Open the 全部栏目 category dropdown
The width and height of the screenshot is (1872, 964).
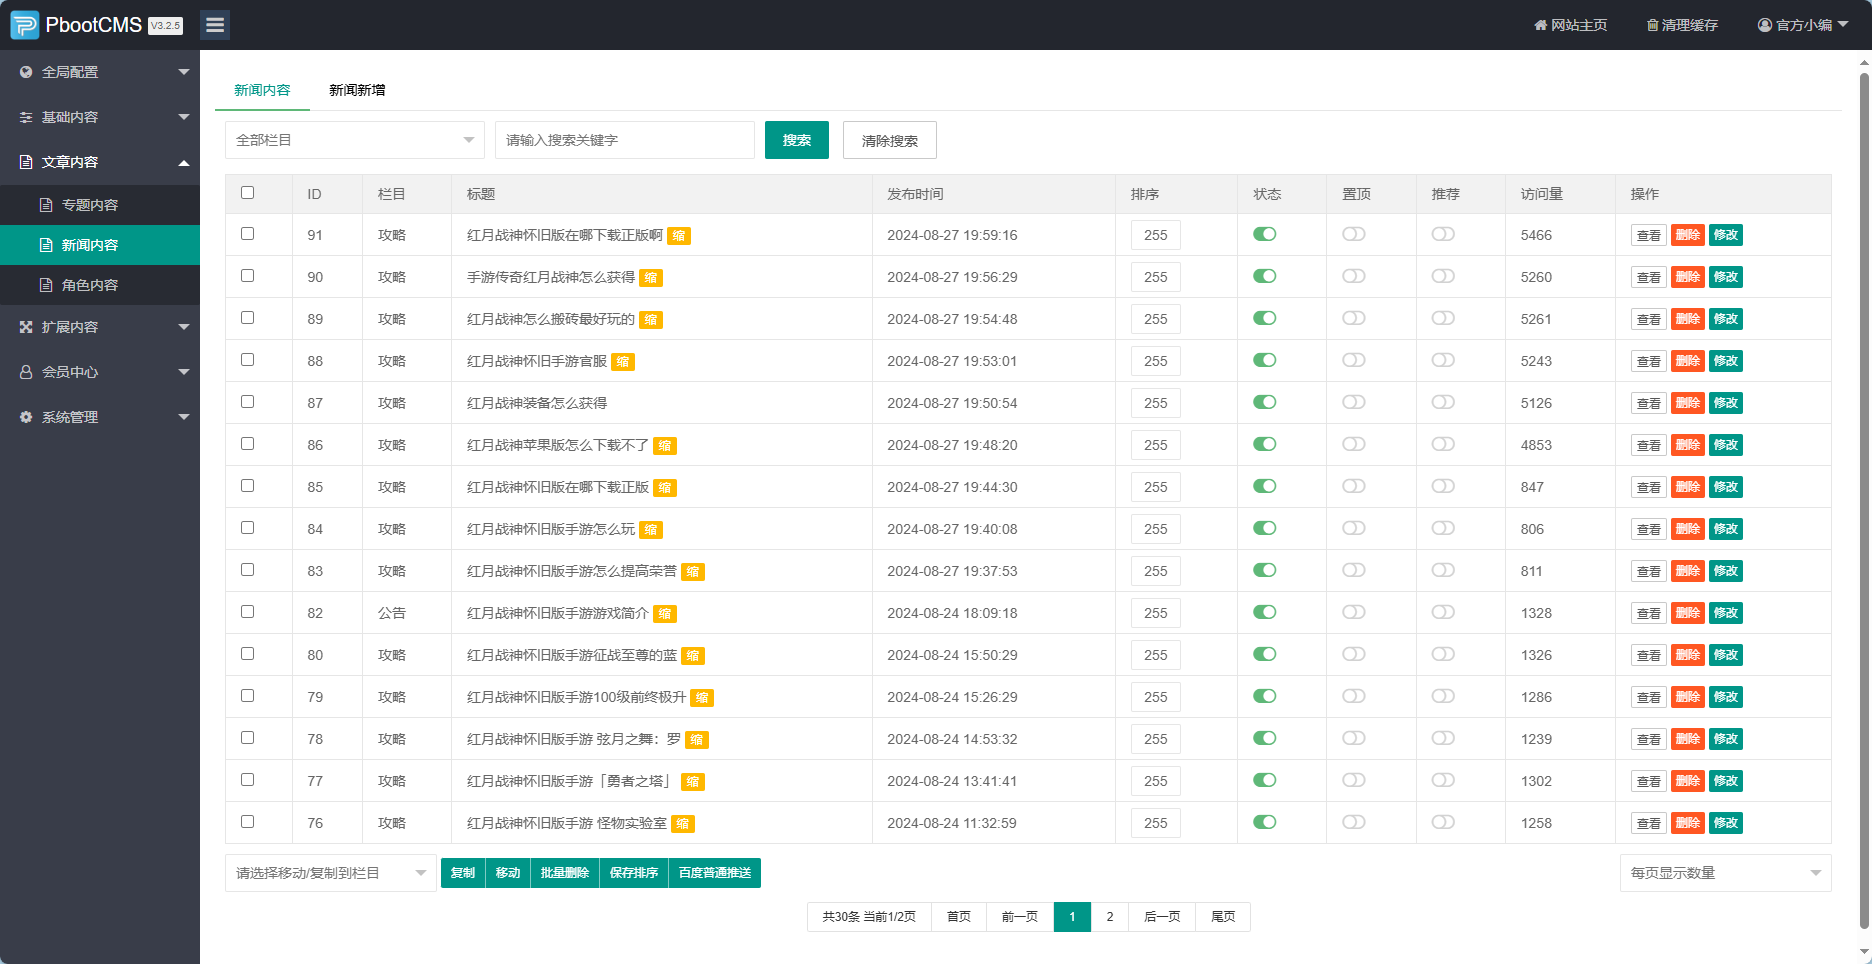pos(355,140)
